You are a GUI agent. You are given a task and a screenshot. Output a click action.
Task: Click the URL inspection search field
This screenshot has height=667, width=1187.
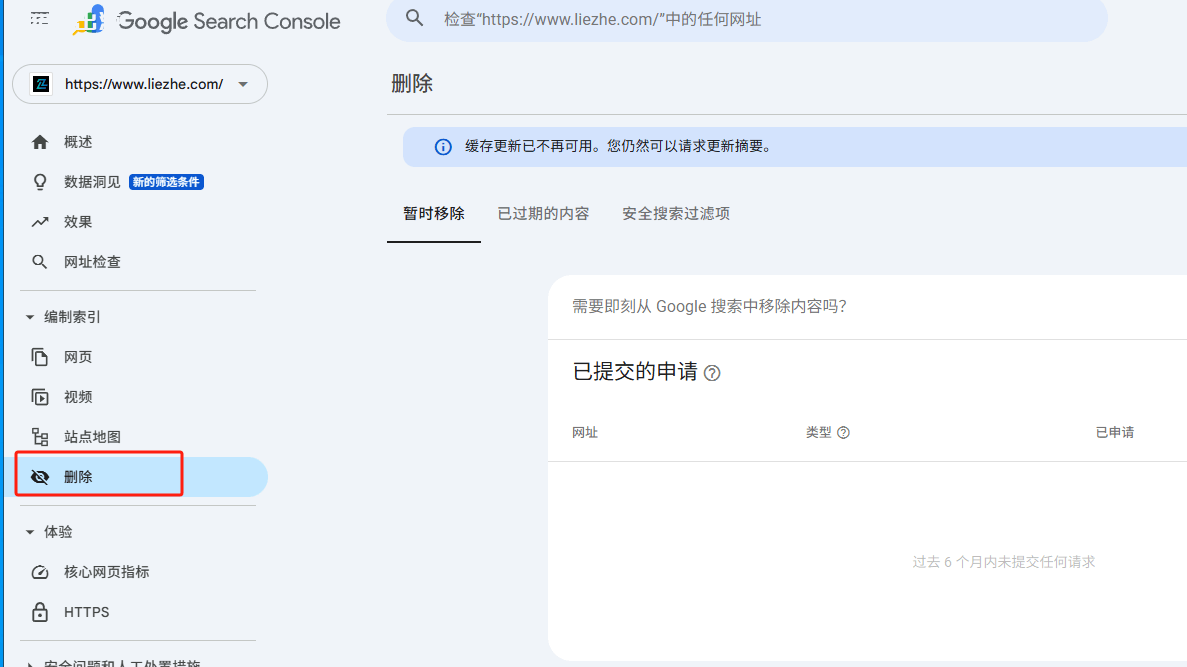point(746,20)
